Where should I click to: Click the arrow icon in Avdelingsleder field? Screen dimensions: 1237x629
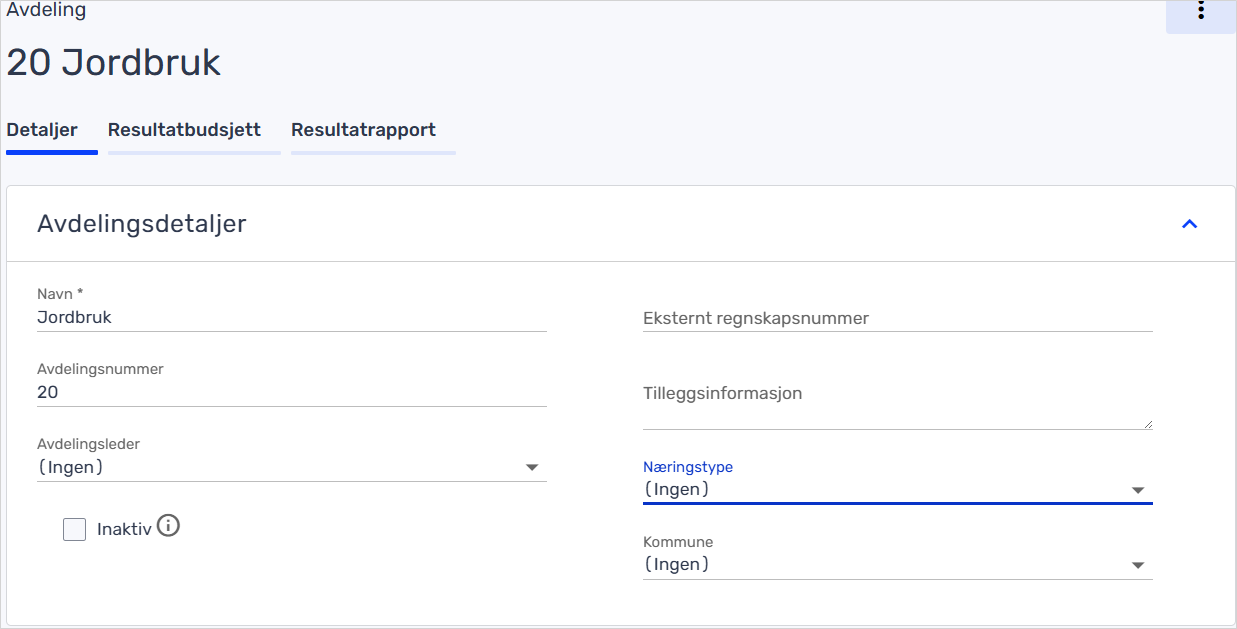[532, 467]
